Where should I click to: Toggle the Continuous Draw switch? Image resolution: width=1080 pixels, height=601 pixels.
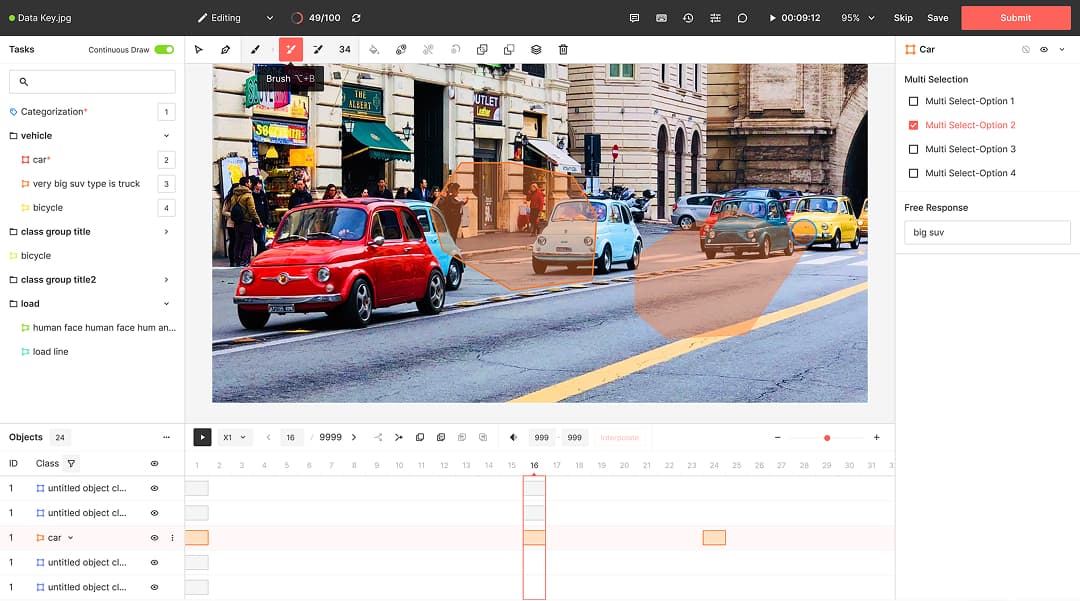pyautogui.click(x=164, y=49)
